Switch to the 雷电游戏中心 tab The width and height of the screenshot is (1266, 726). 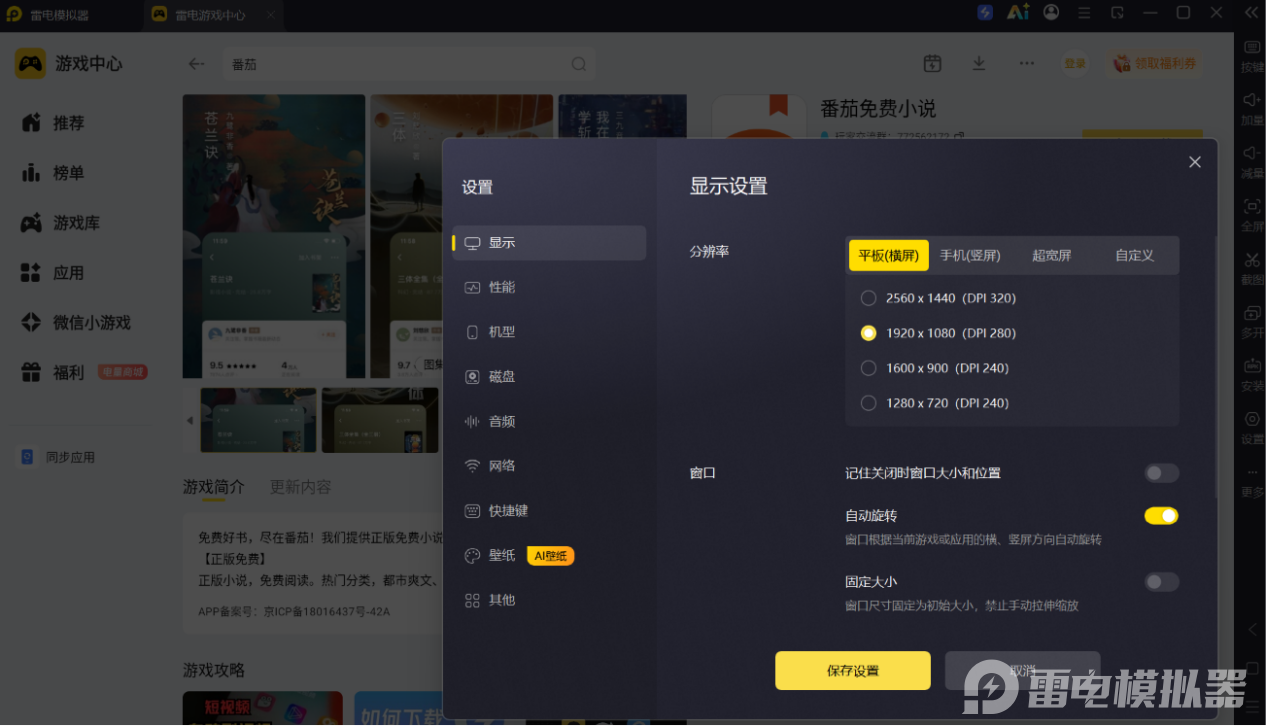point(213,15)
